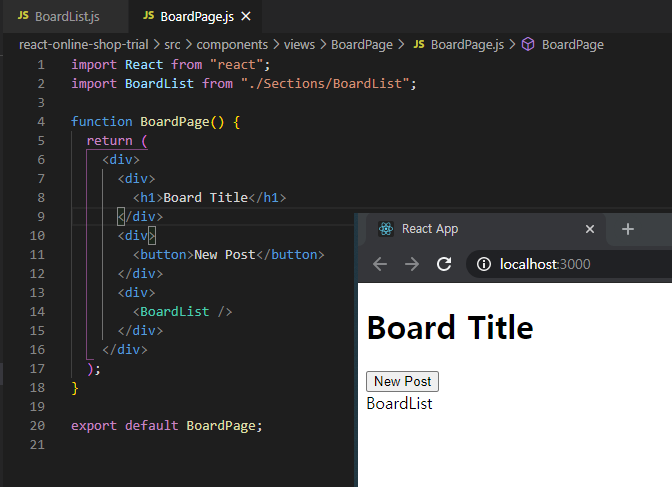
Task: Click the New Post button
Action: [x=402, y=382]
